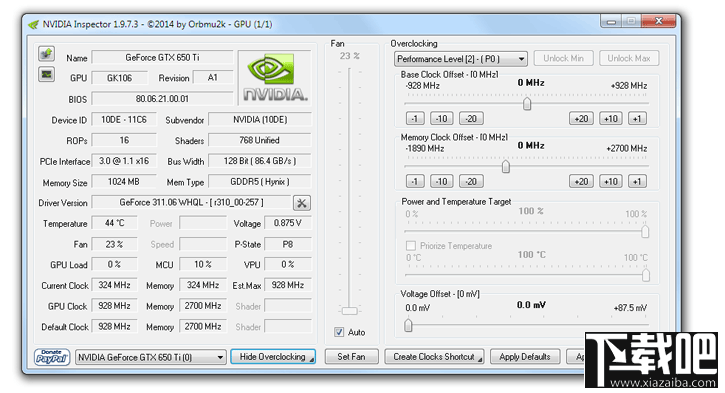Click the BIOS field 80.06.21.00.01
This screenshot has width=725, height=393.
point(162,98)
